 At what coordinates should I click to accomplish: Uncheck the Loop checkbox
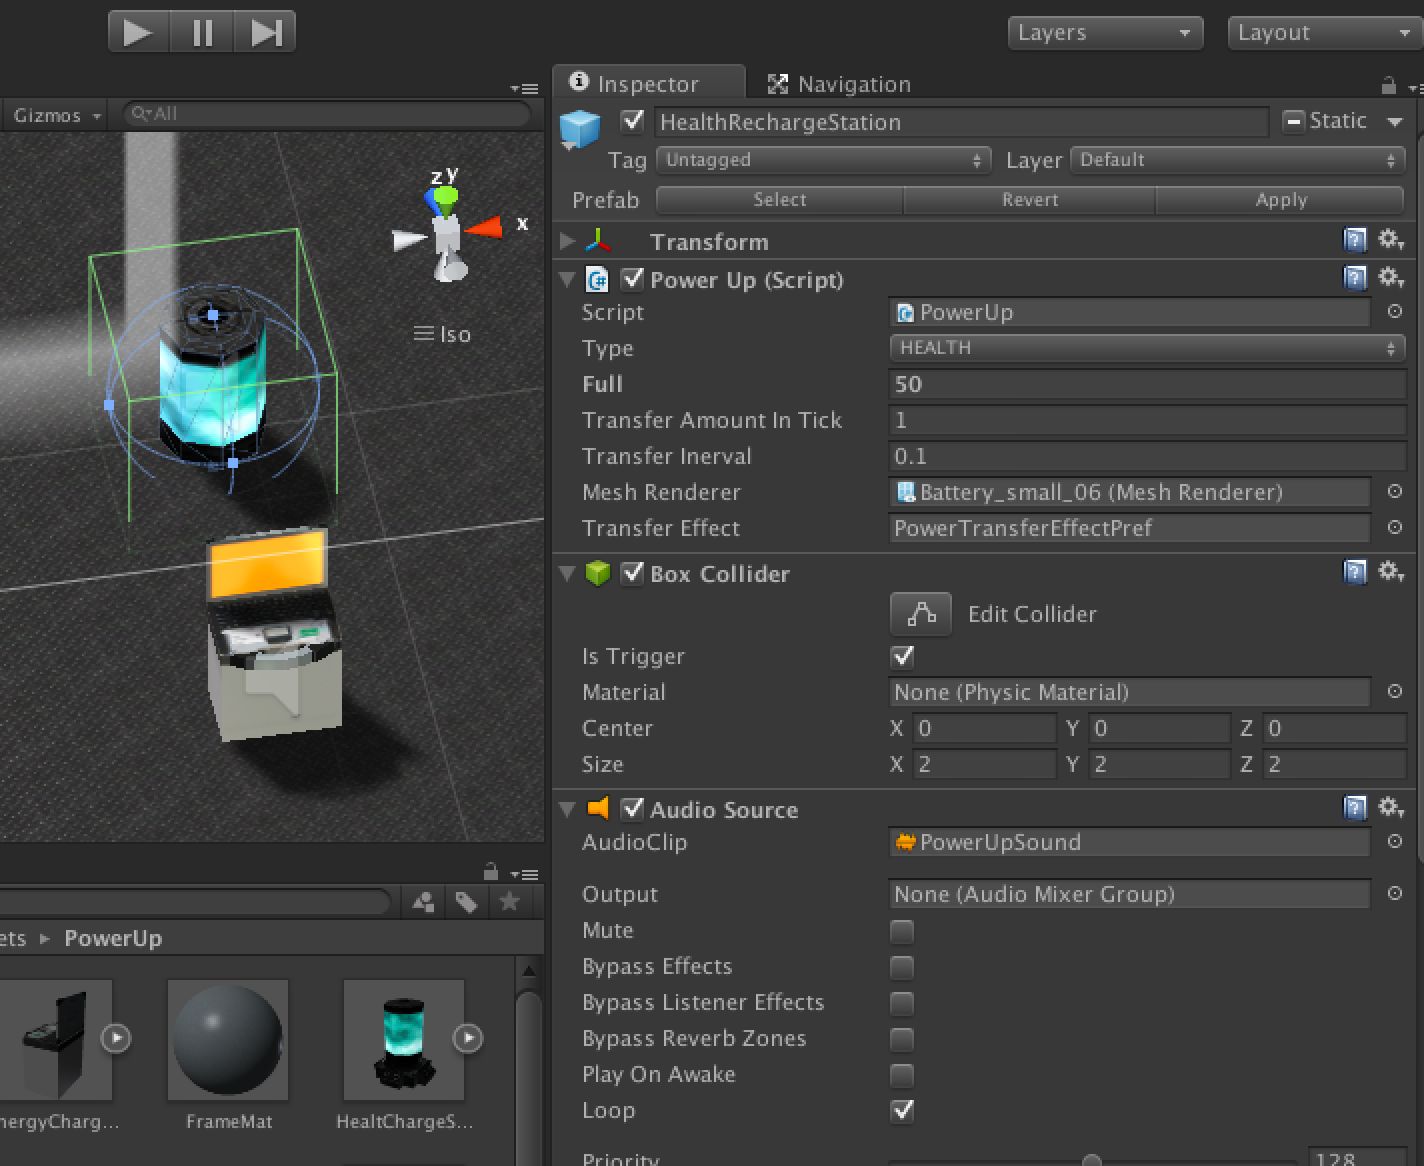(x=902, y=1111)
